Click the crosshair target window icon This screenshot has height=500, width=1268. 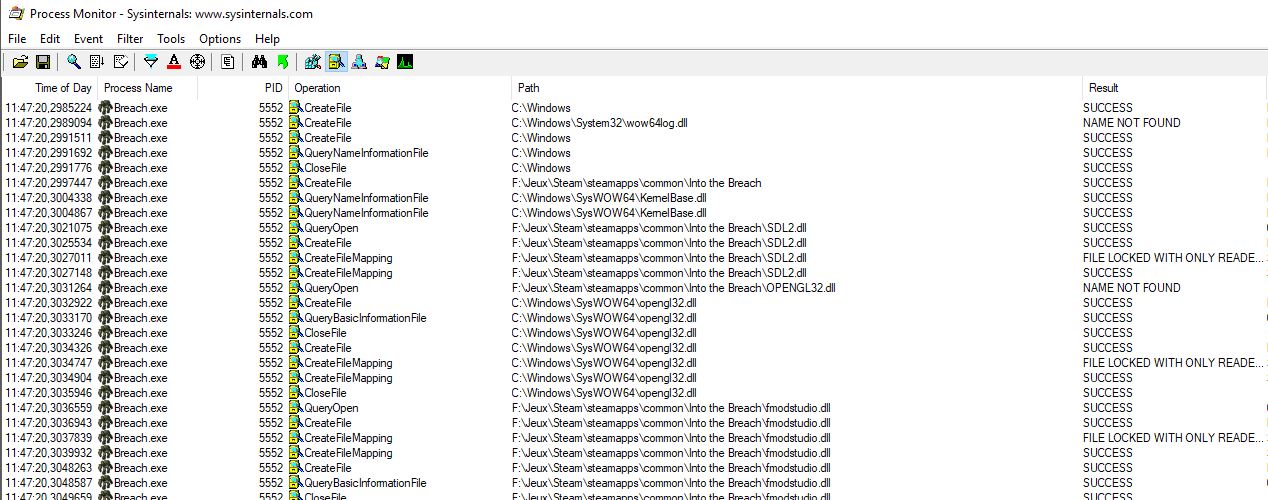197,62
